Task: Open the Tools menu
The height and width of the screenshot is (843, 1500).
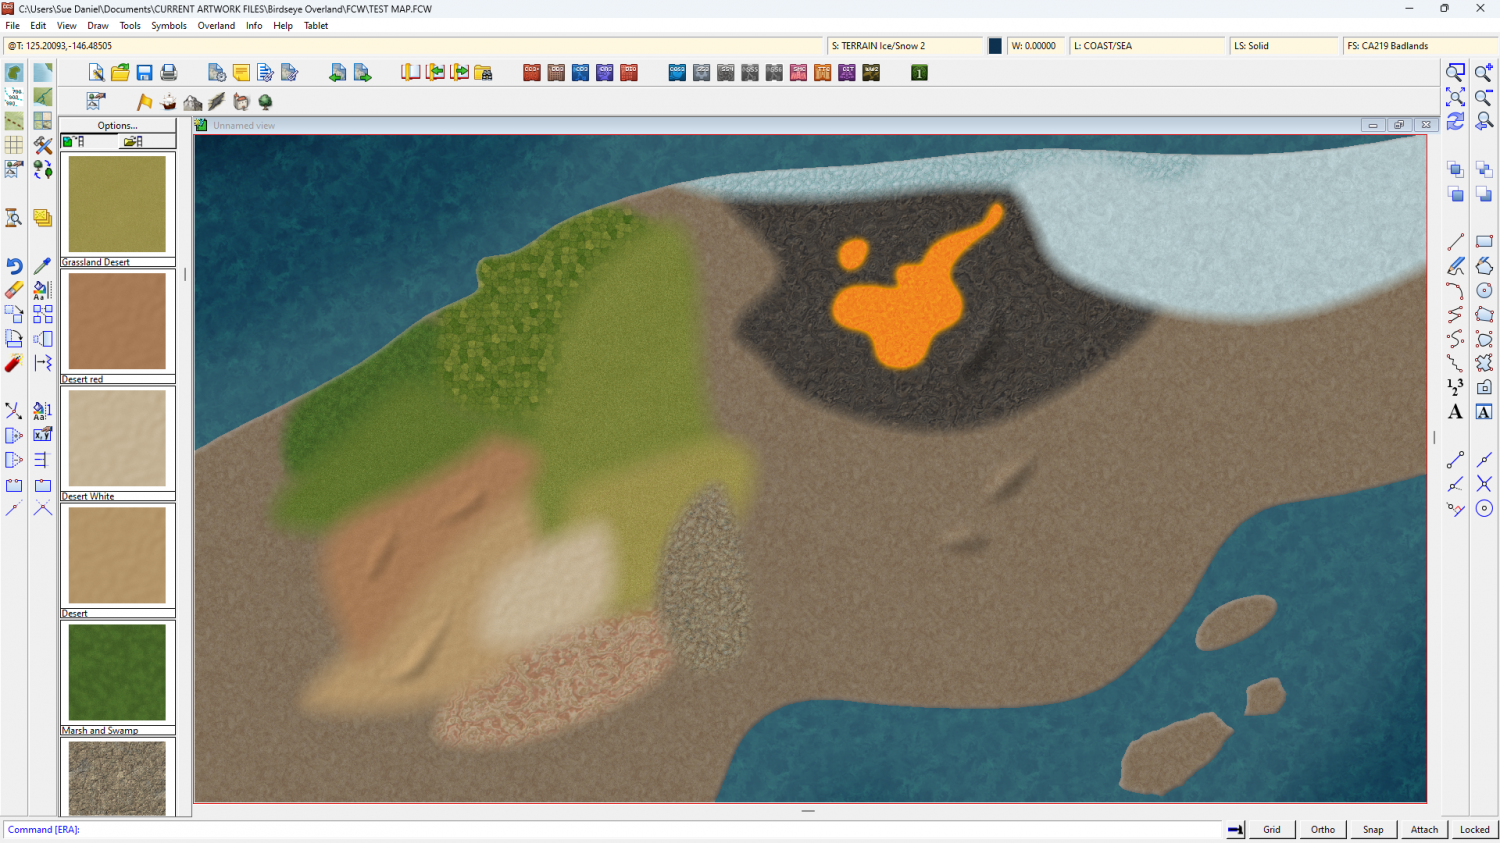Action: 130,26
